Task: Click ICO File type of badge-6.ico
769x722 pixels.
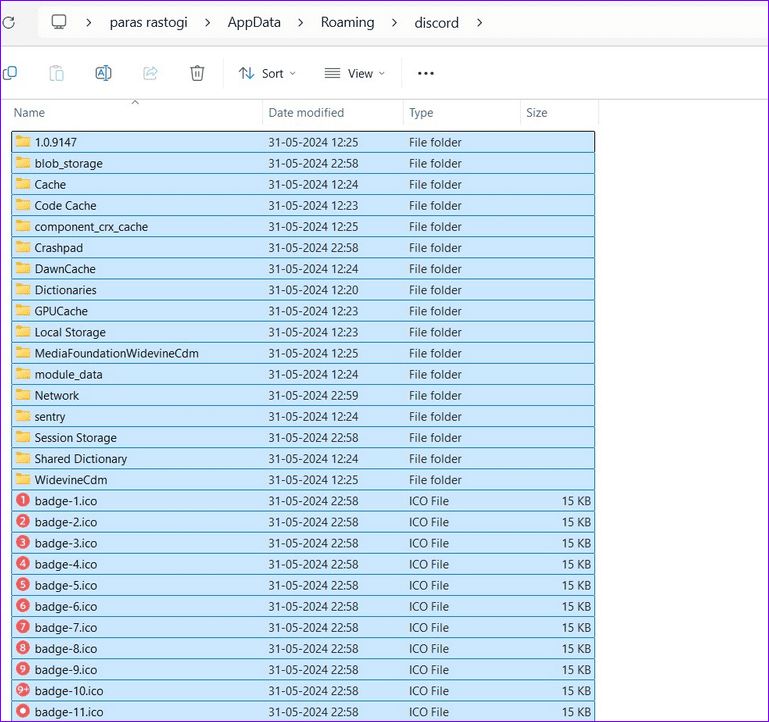Action: 429,606
